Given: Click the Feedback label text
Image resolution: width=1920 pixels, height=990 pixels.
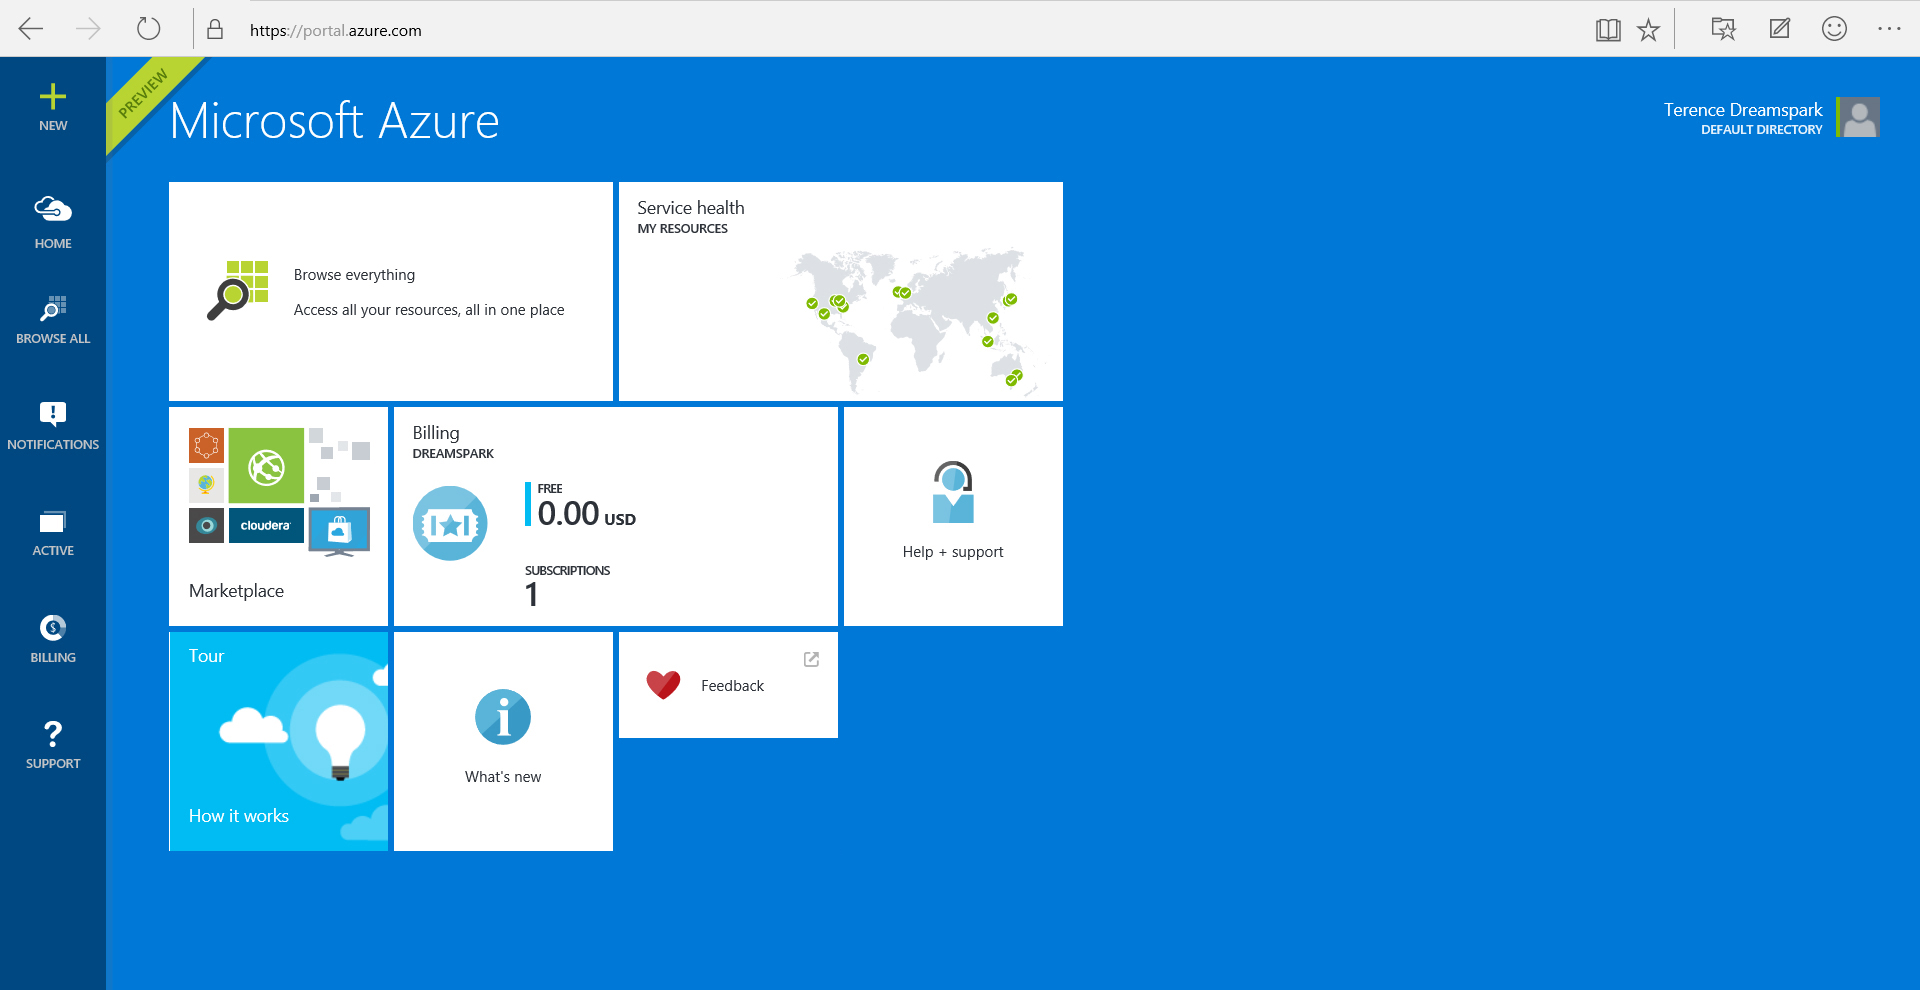Looking at the screenshot, I should 732,686.
